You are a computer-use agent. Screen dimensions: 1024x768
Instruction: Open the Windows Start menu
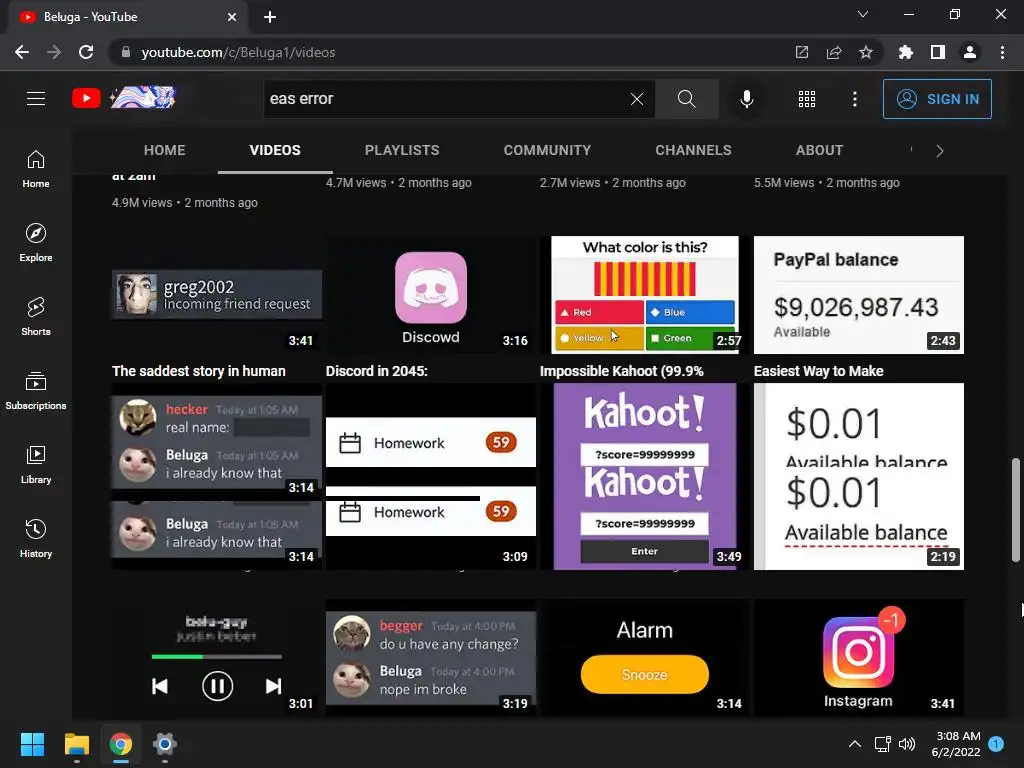(32, 744)
